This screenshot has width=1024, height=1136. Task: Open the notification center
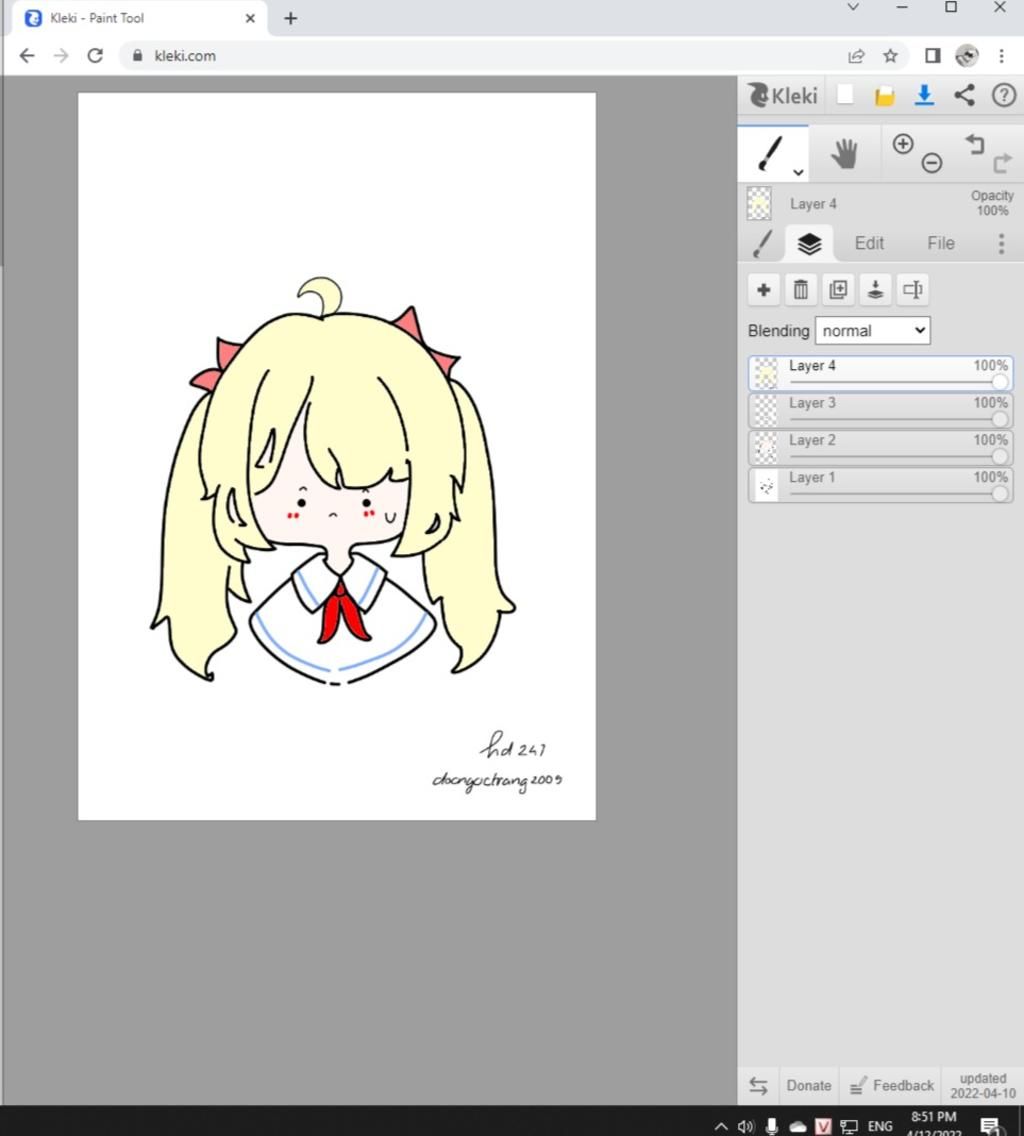pos(991,1125)
